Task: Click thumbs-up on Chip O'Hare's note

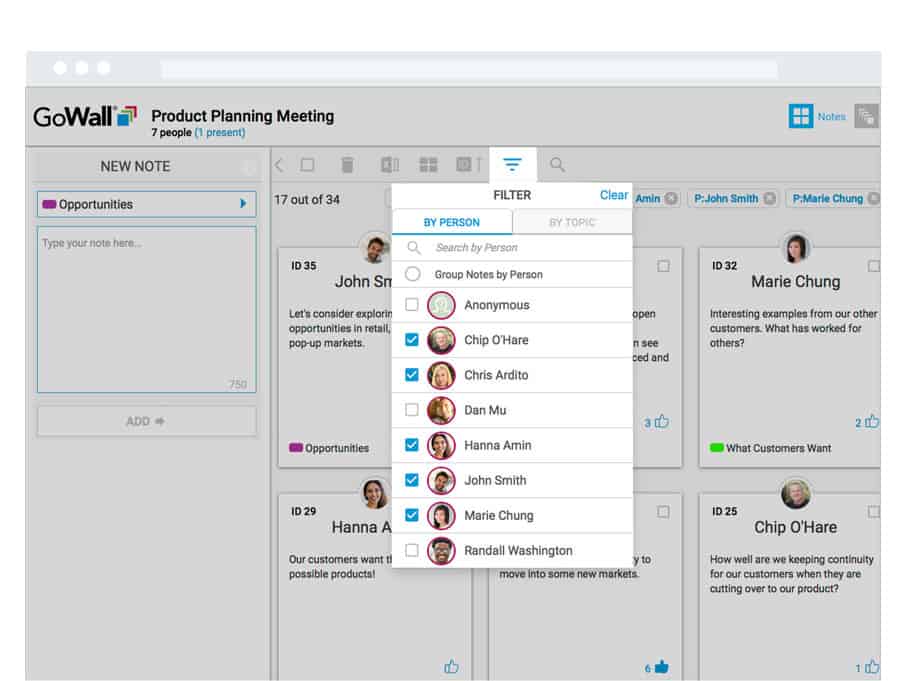Action: click(872, 667)
